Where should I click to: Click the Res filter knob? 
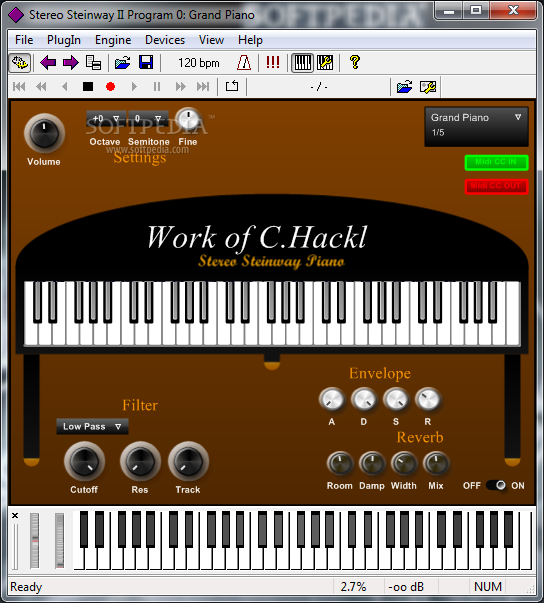coord(140,461)
